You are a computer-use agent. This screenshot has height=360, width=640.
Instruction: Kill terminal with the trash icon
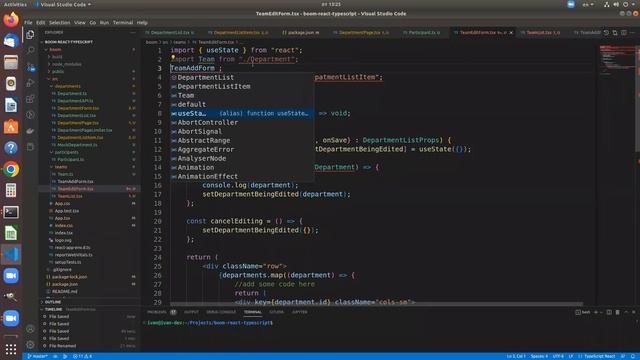pyautogui.click(x=618, y=312)
